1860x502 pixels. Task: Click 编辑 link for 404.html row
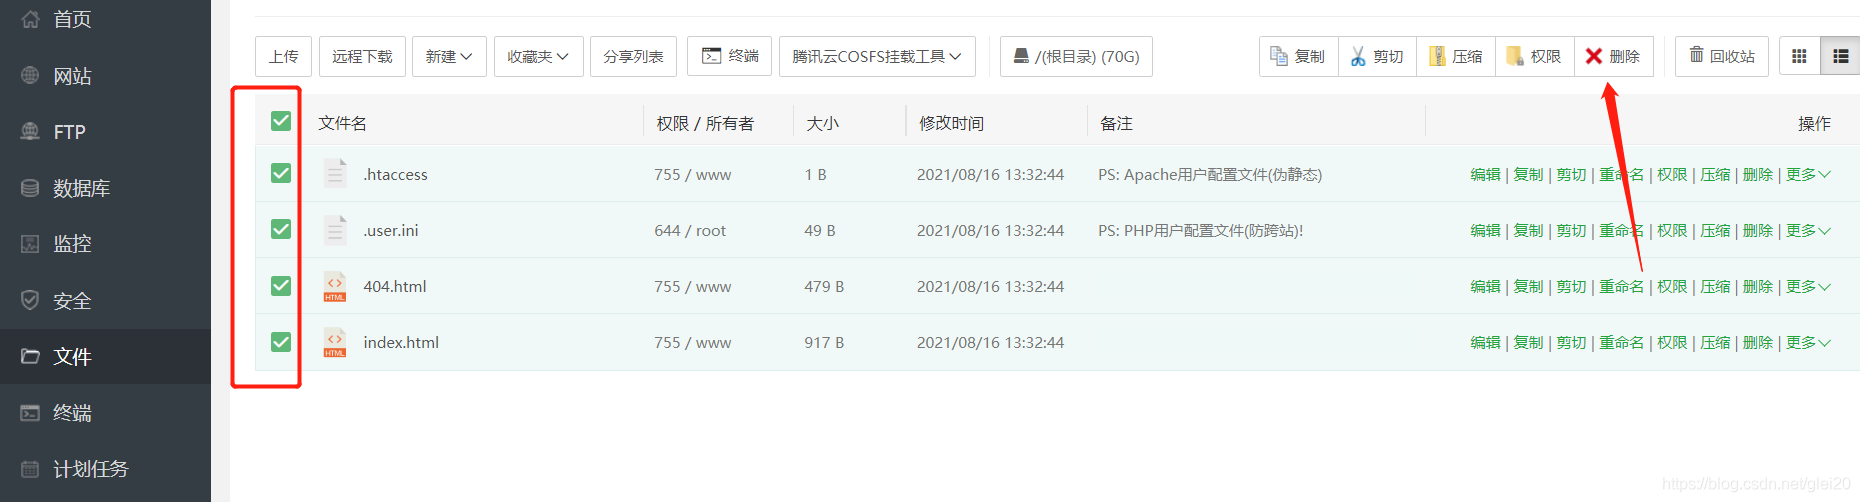point(1485,286)
